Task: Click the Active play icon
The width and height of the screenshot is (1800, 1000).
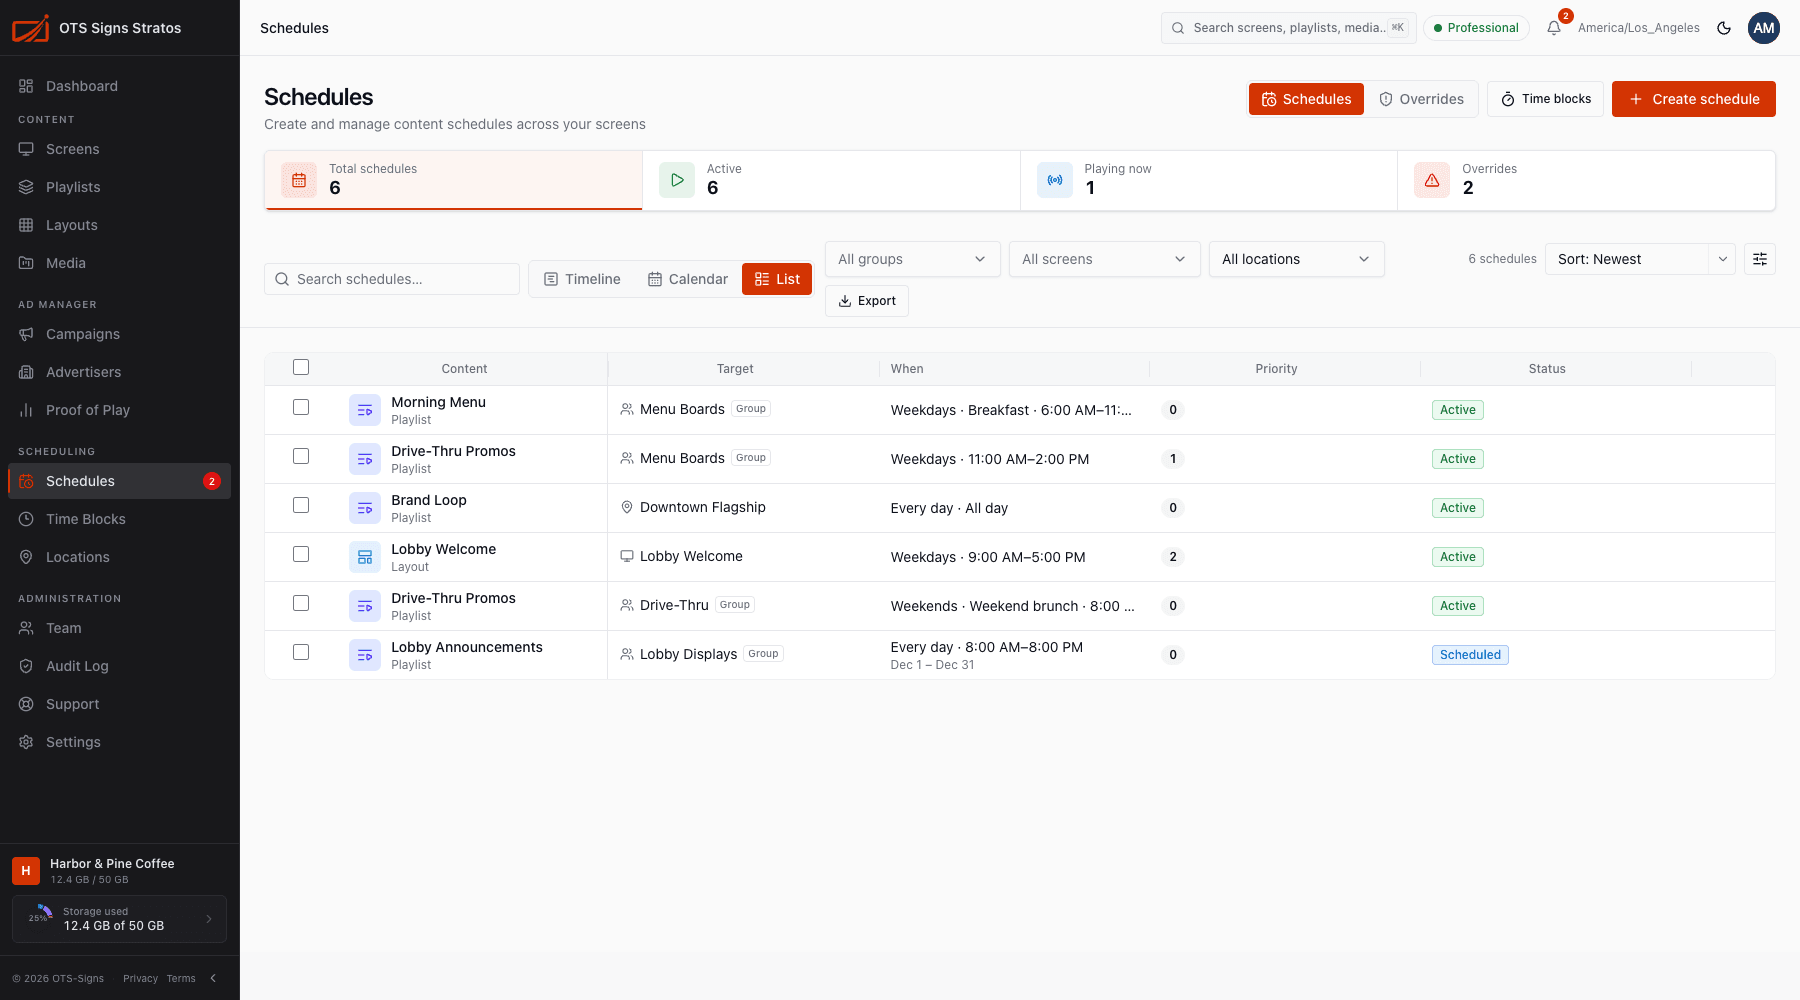Action: (677, 180)
